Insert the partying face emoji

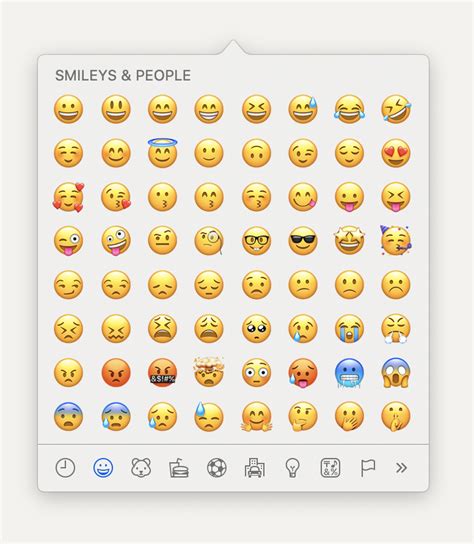[x=396, y=240]
